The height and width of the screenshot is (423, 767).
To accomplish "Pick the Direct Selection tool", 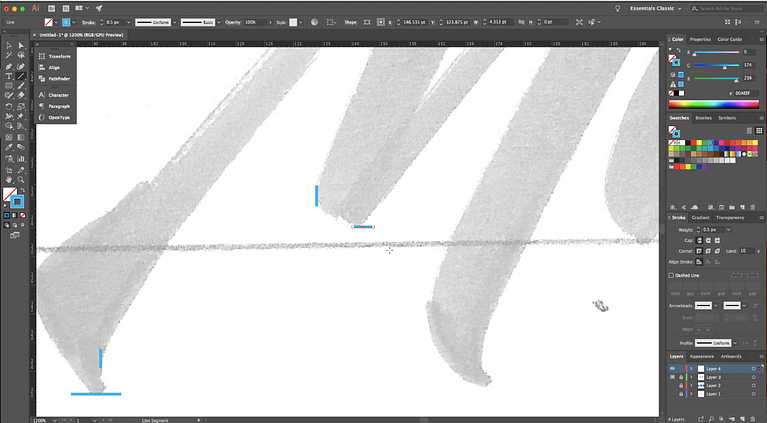I will click(20, 45).
